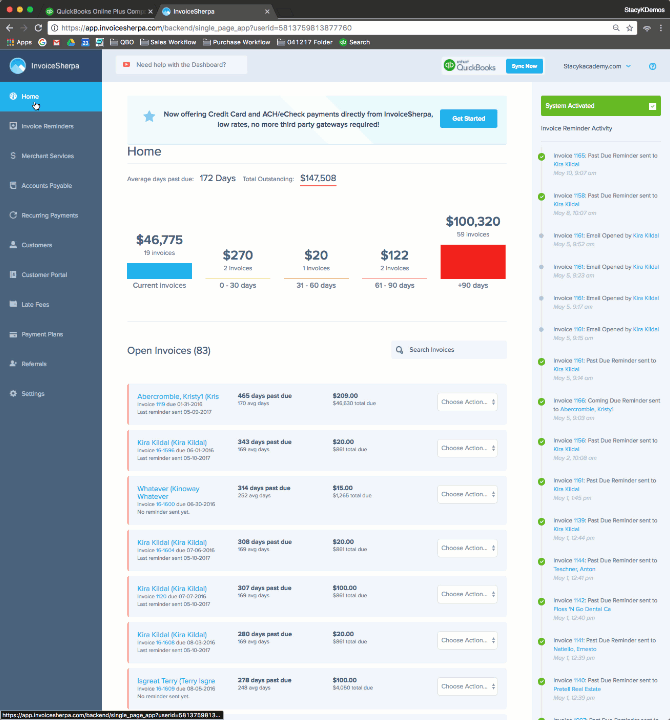The image size is (670, 720).
Task: Open Choose Action for 343 days past due invoice
Action: [467, 448]
